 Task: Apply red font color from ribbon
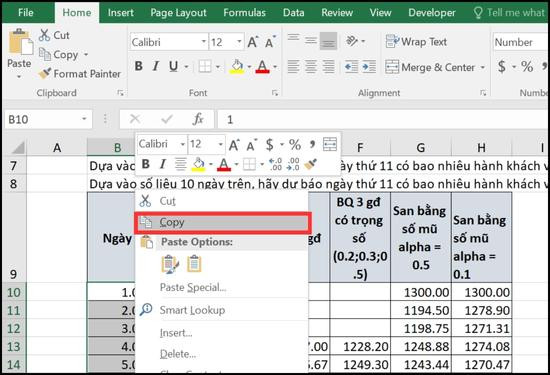point(262,66)
